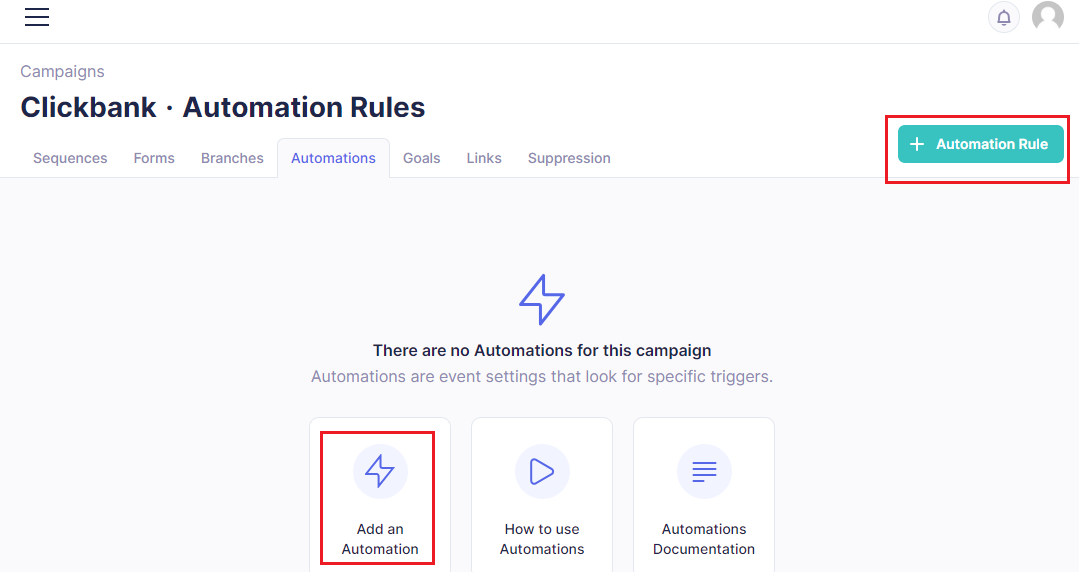The width and height of the screenshot is (1079, 573).
Task: Click the text "Automations are event settings that look for specific triggers."
Action: (x=542, y=376)
